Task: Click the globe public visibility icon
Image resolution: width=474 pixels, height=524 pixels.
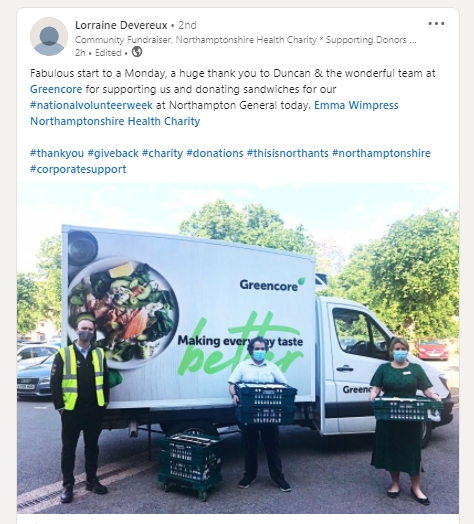Action: (x=137, y=52)
